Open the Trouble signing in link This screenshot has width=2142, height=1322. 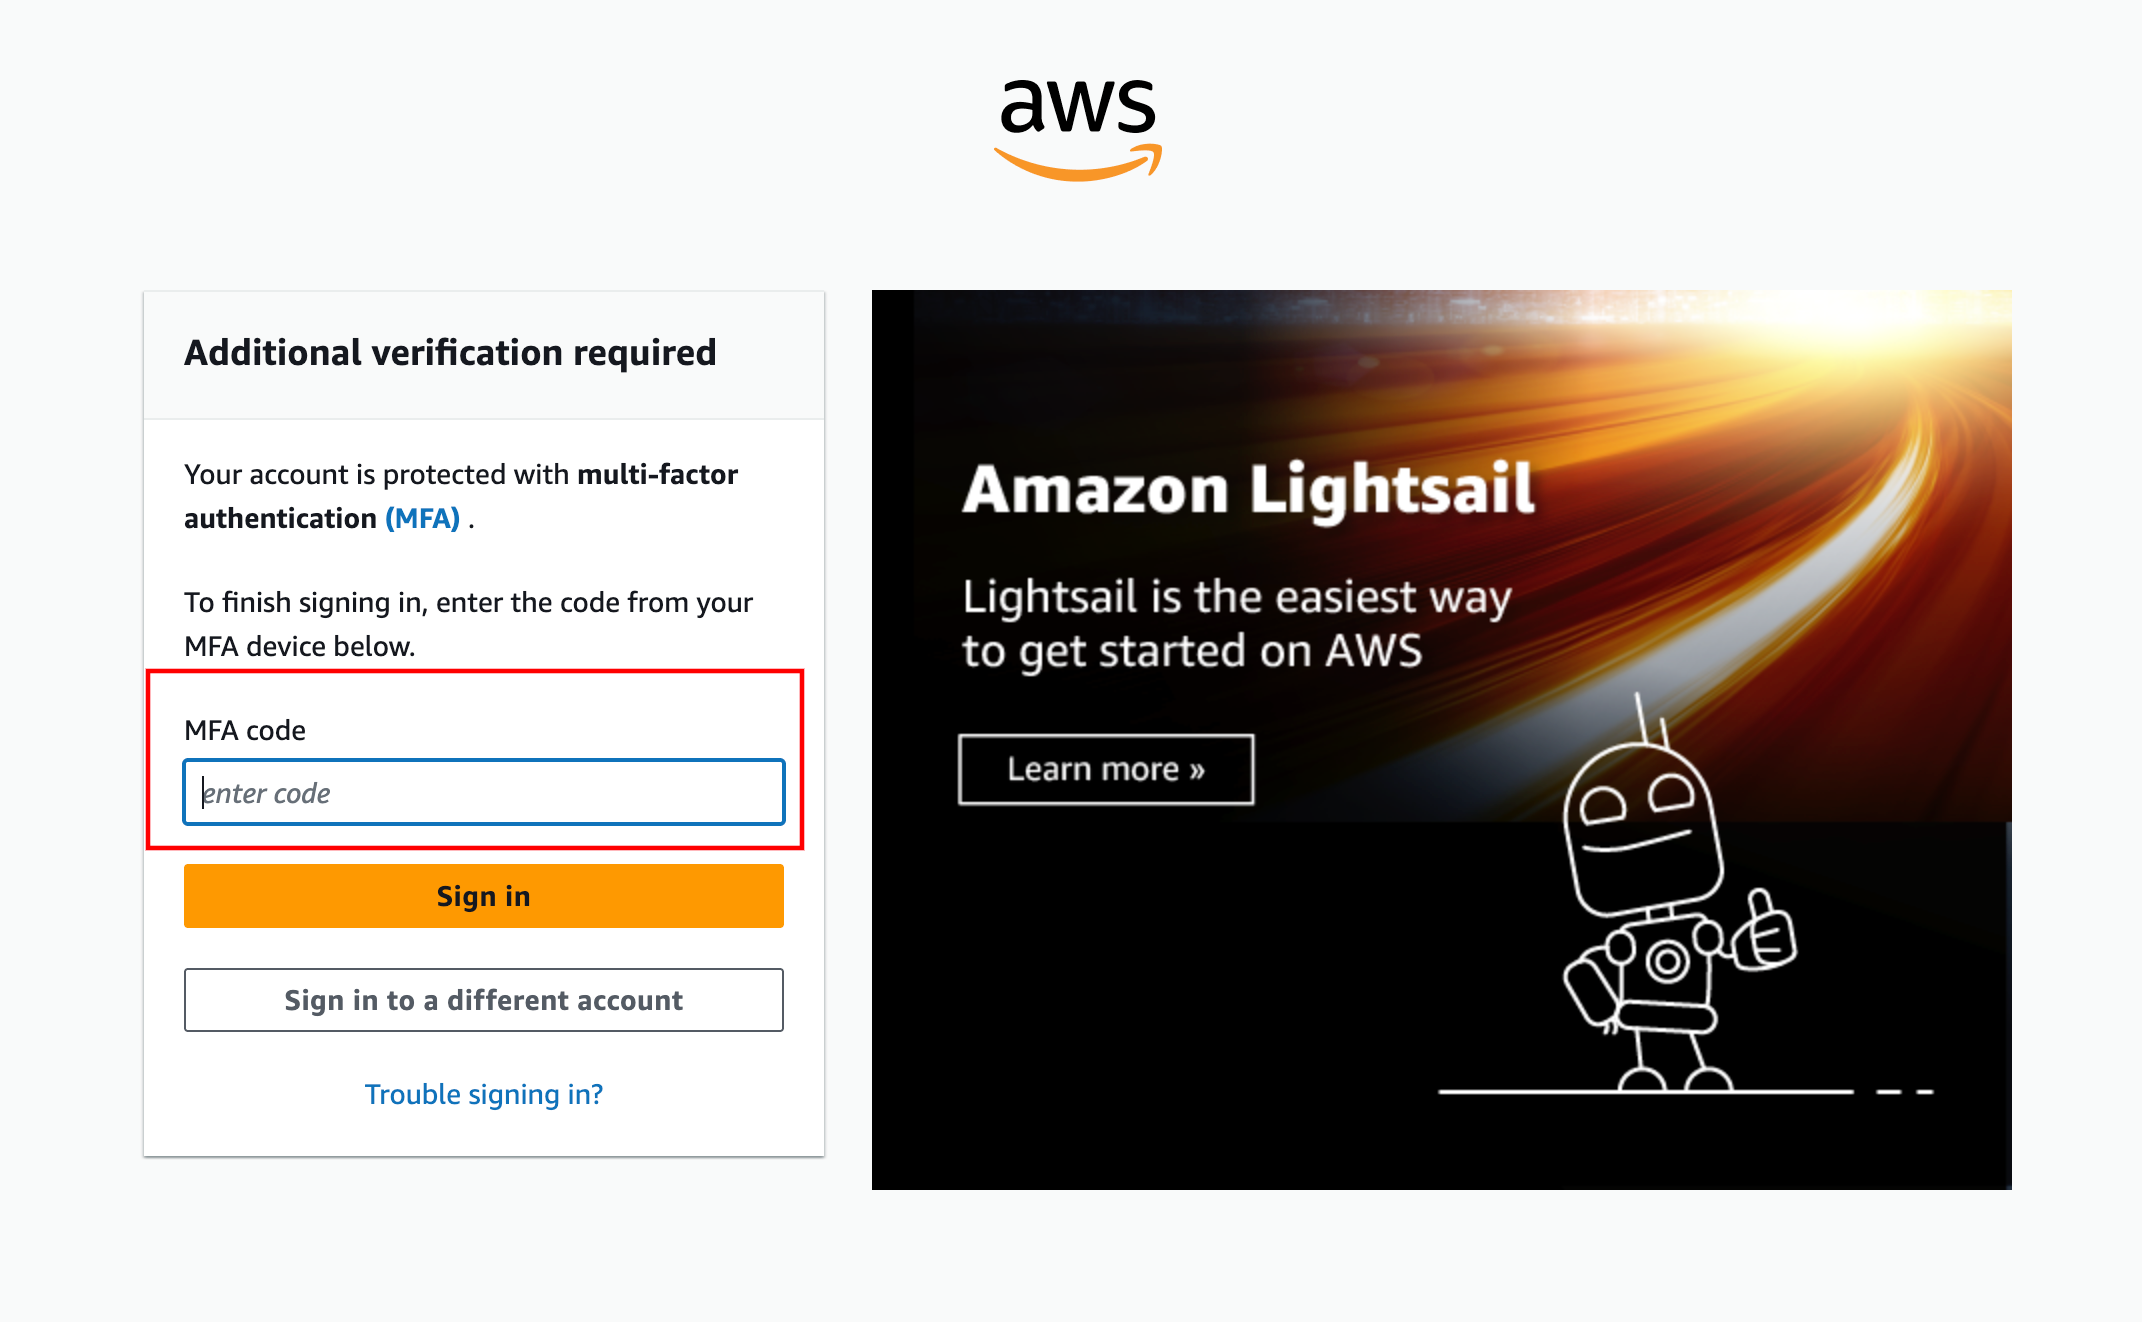pos(483,1094)
